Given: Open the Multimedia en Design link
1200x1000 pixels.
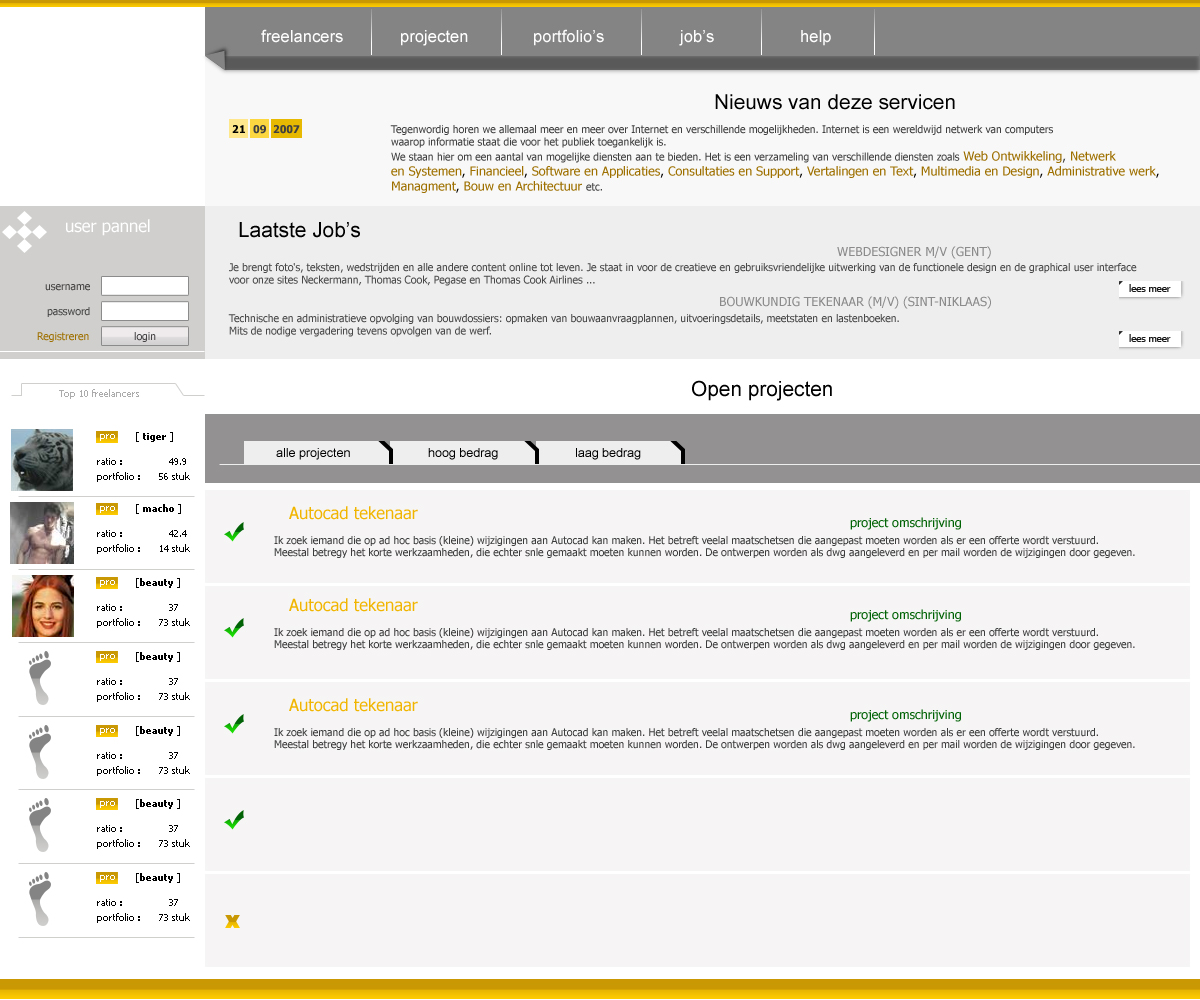Looking at the screenshot, I should [x=980, y=171].
